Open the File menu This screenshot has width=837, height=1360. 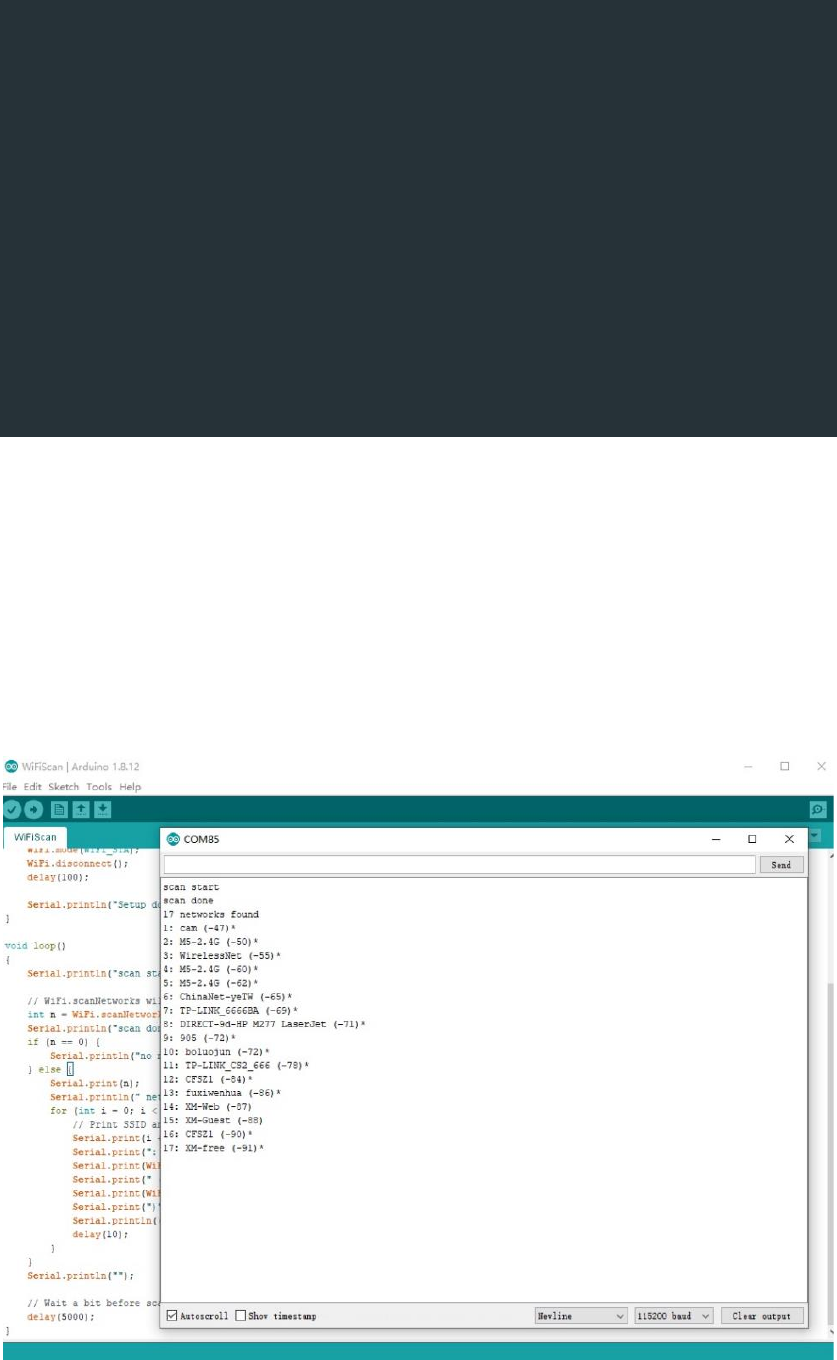point(10,787)
